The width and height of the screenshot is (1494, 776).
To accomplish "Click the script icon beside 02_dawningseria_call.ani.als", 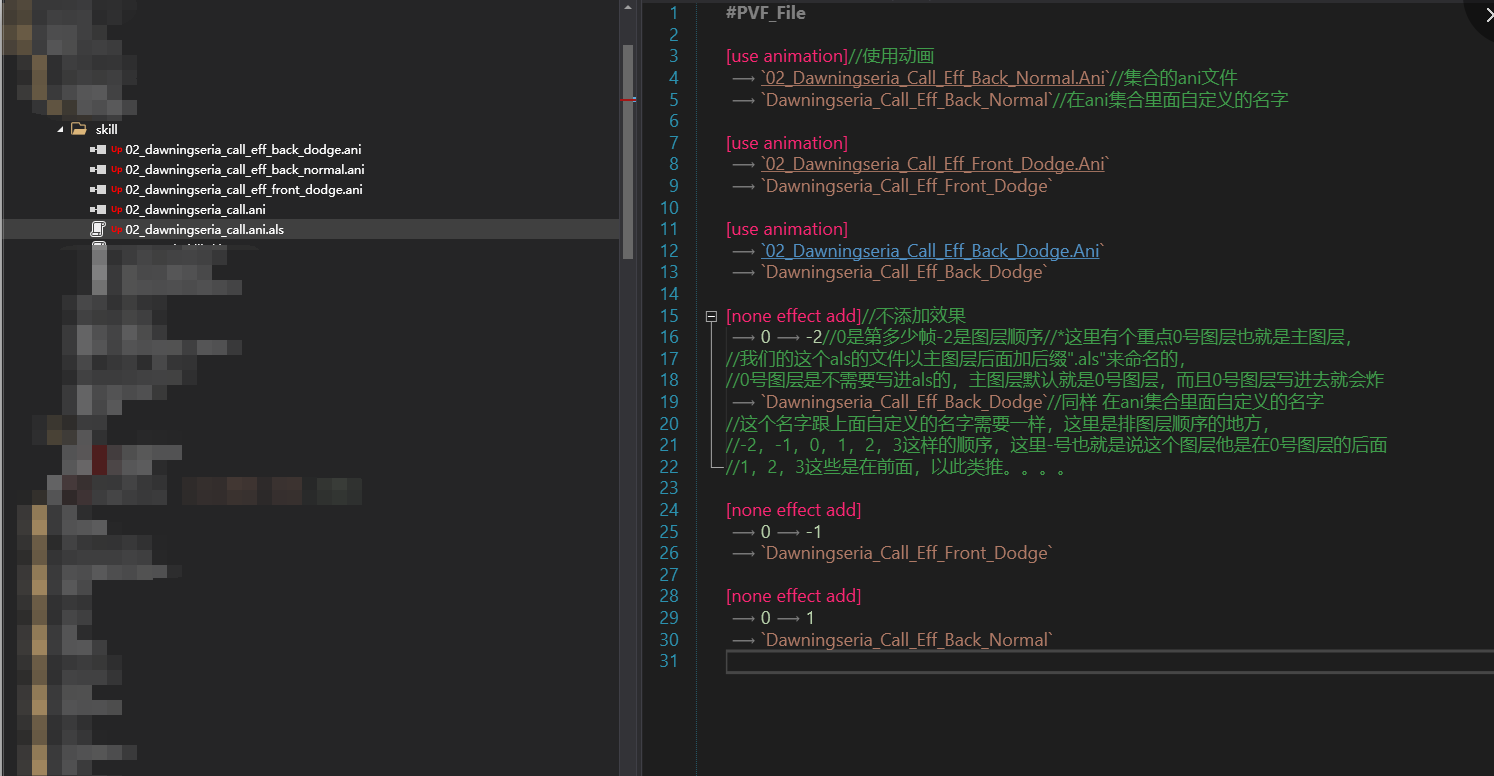I will 98,229.
